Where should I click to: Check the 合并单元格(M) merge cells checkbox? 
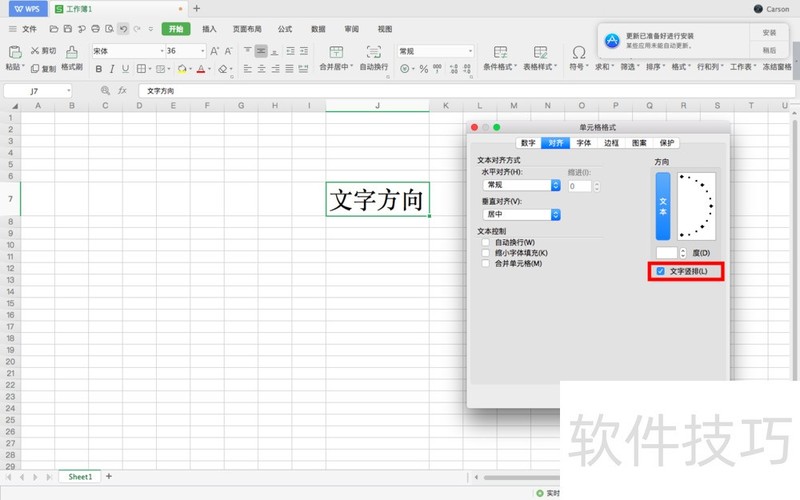(486, 263)
